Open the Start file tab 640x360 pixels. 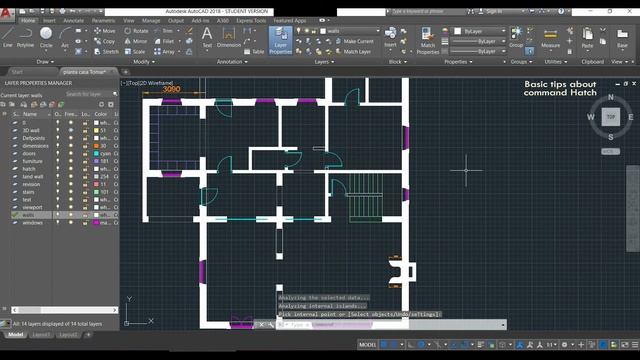click(x=17, y=72)
